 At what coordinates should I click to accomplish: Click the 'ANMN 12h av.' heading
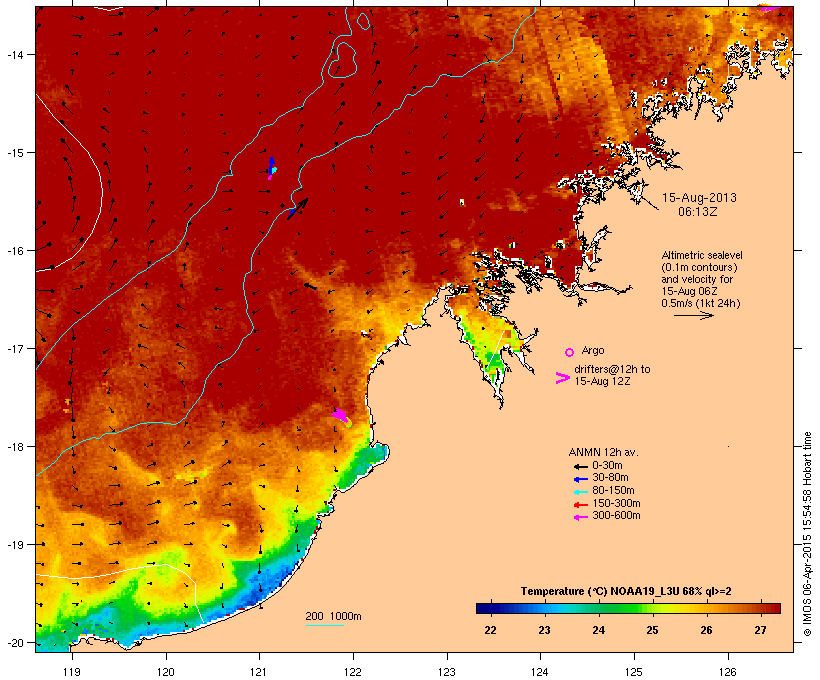click(603, 452)
